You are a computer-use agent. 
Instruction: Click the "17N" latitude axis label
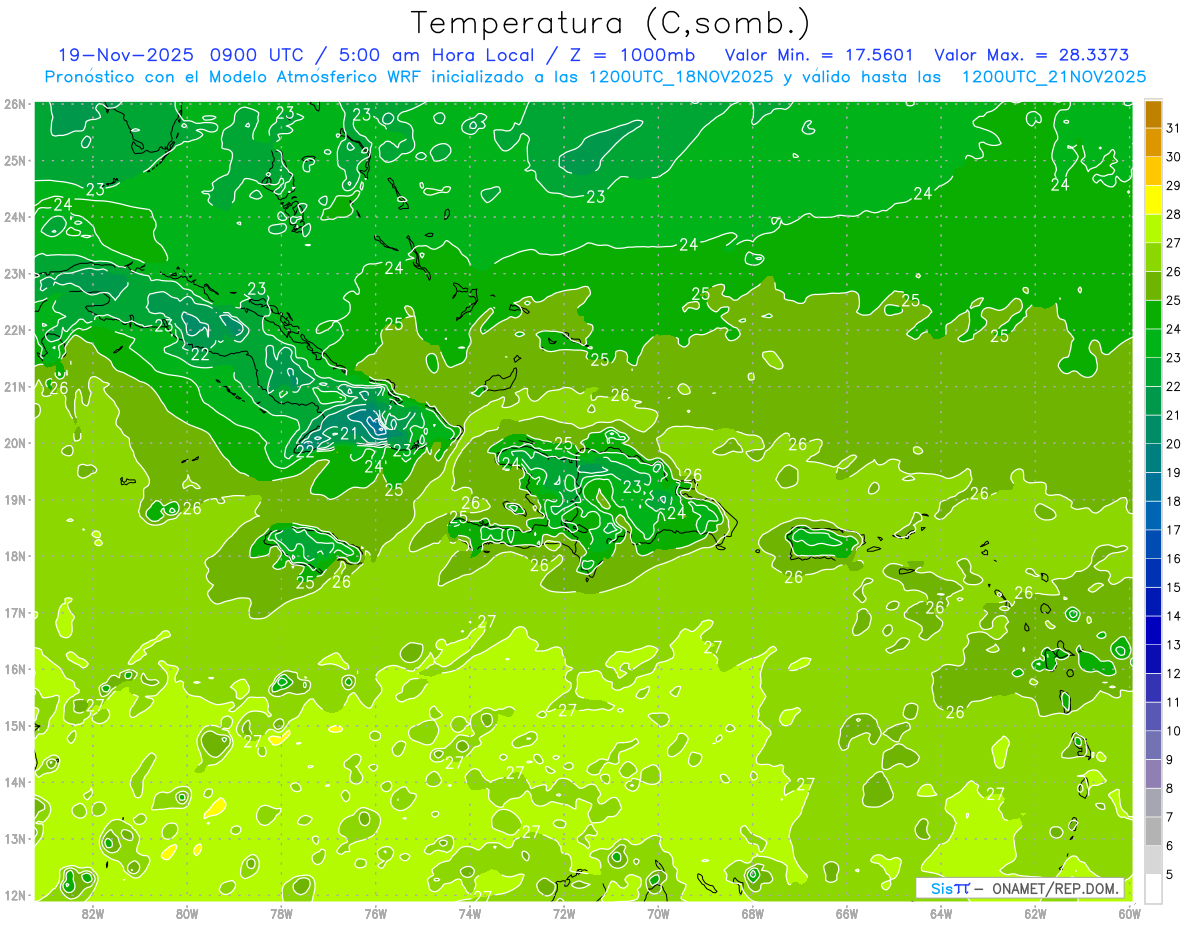pyautogui.click(x=15, y=613)
